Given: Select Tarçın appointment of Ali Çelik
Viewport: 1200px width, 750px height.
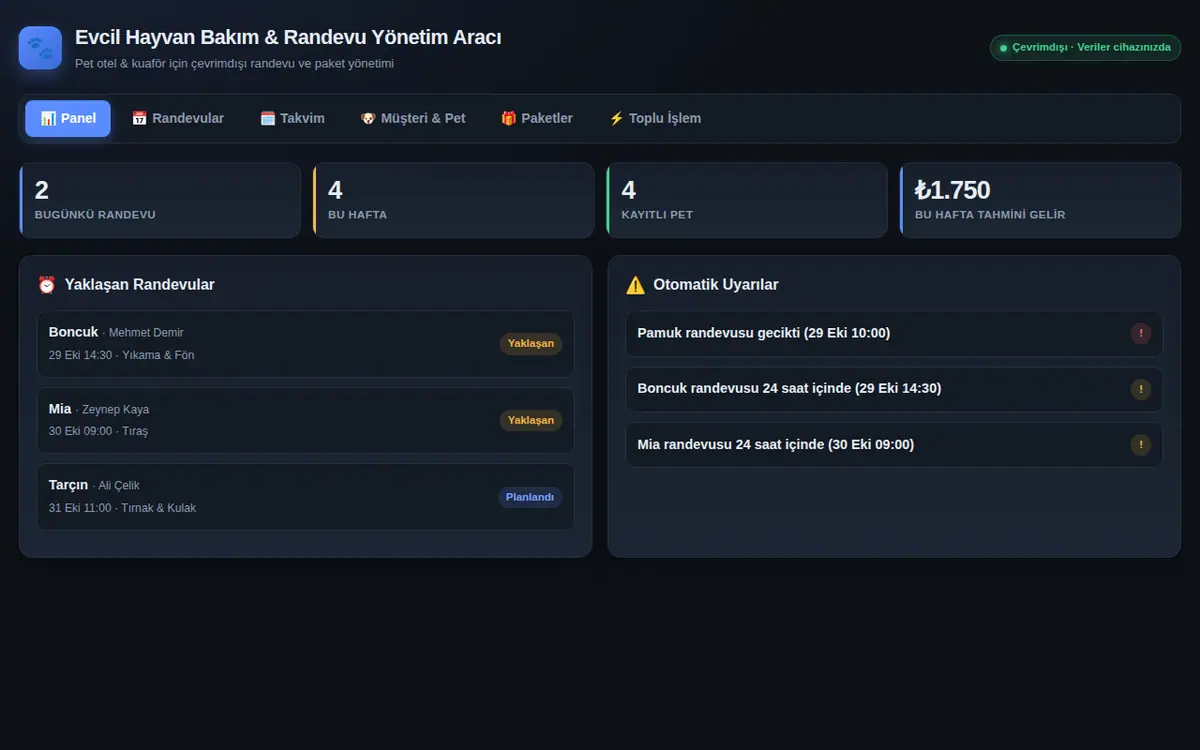Looking at the screenshot, I should click(306, 497).
